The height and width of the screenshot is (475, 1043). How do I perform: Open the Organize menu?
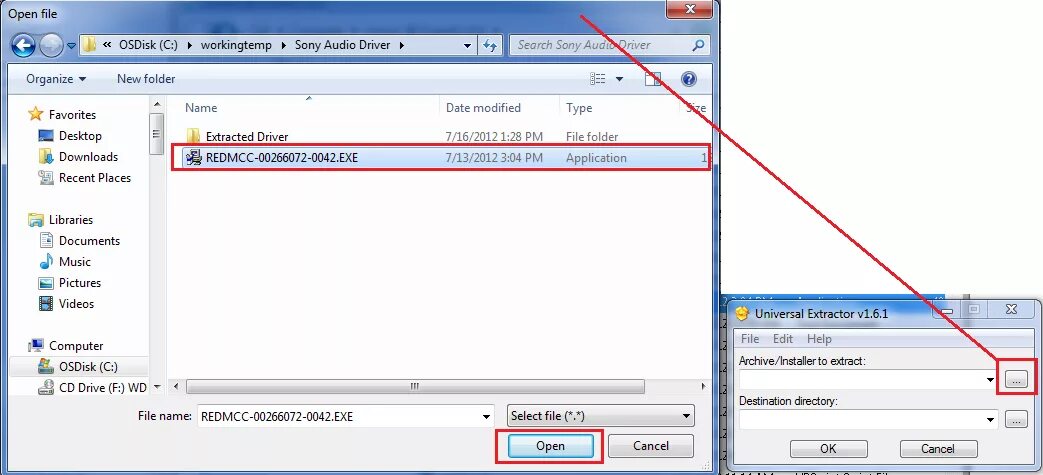coord(56,79)
